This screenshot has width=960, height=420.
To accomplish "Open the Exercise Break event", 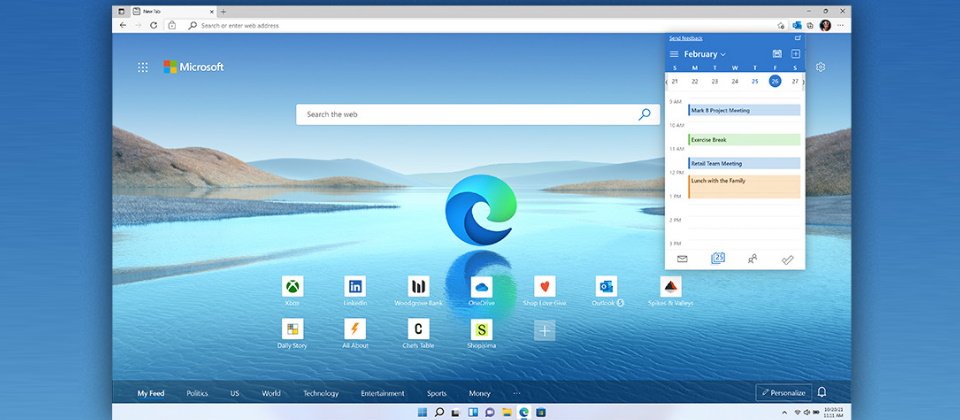I will point(744,140).
